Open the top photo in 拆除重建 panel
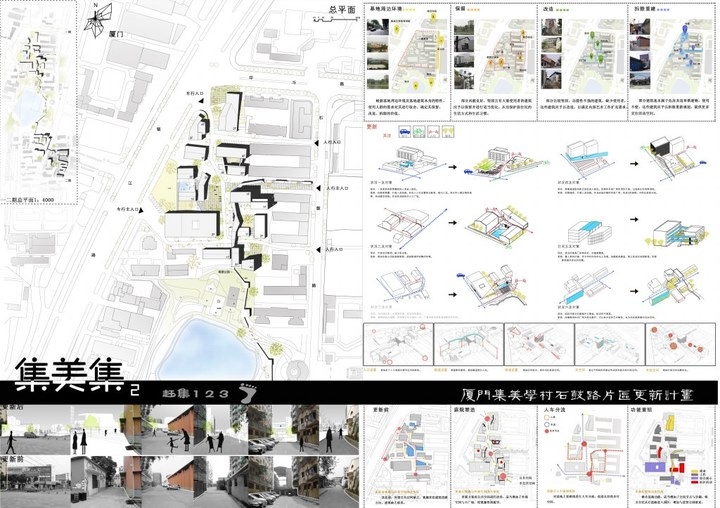 (x=640, y=27)
